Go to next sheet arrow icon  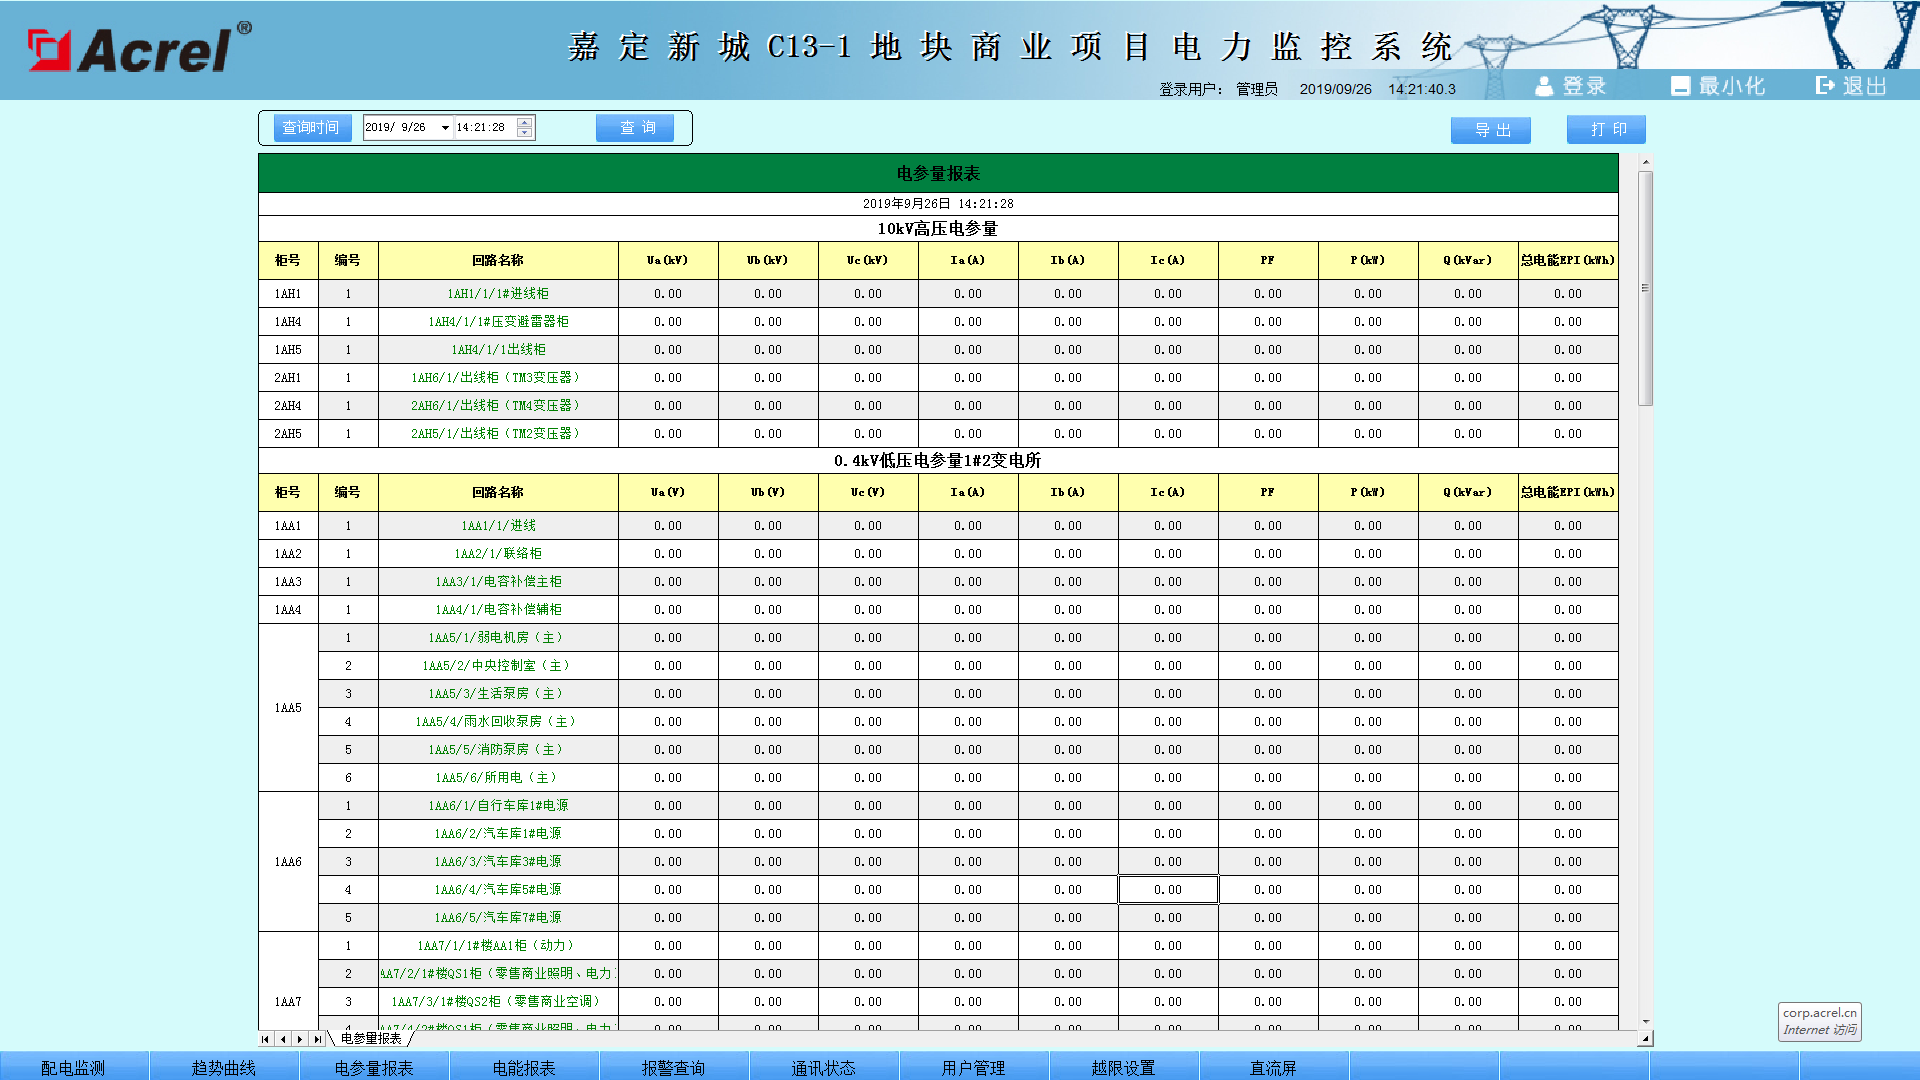pos(300,1039)
